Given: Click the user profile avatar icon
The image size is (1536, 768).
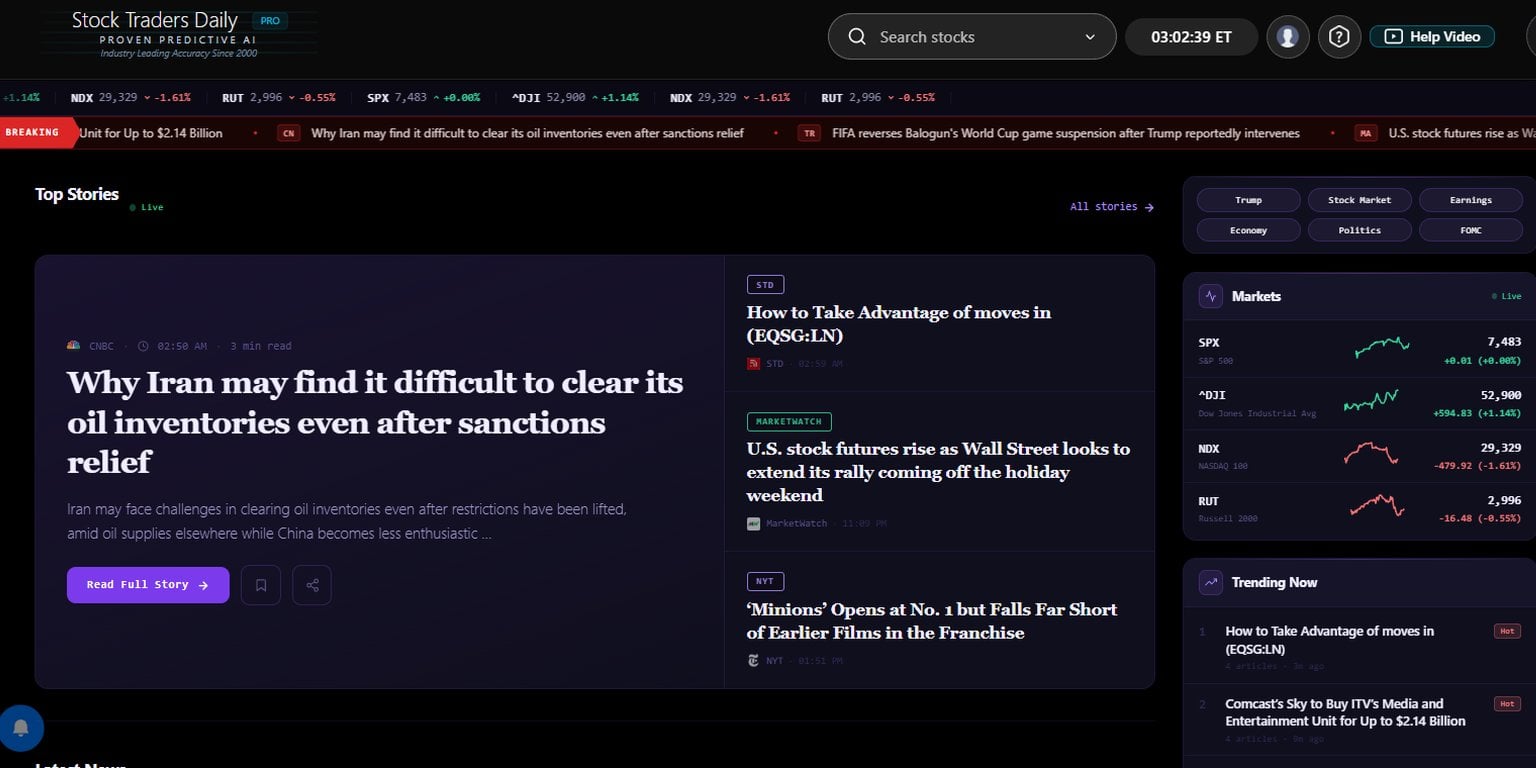Looking at the screenshot, I should [1288, 37].
